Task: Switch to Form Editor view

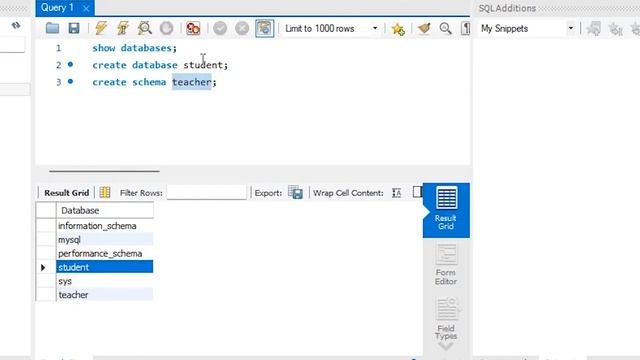Action: [446, 264]
